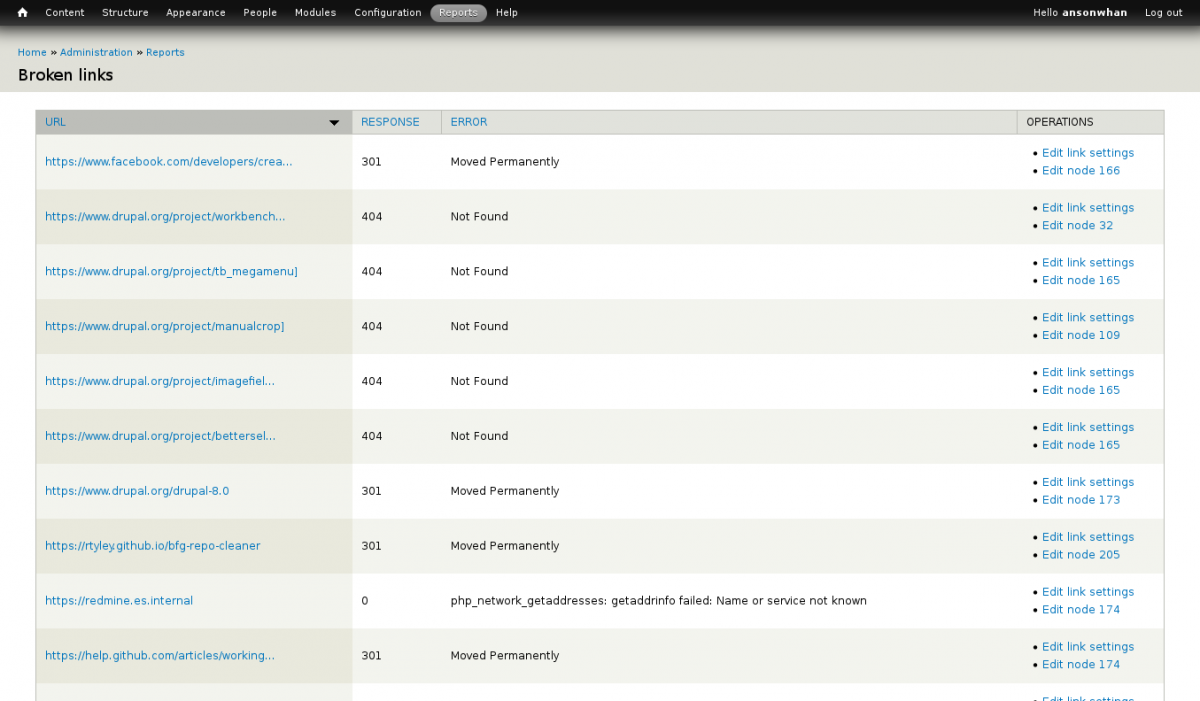Image resolution: width=1200 pixels, height=701 pixels.
Task: Click Edit node 205
Action: (1081, 556)
